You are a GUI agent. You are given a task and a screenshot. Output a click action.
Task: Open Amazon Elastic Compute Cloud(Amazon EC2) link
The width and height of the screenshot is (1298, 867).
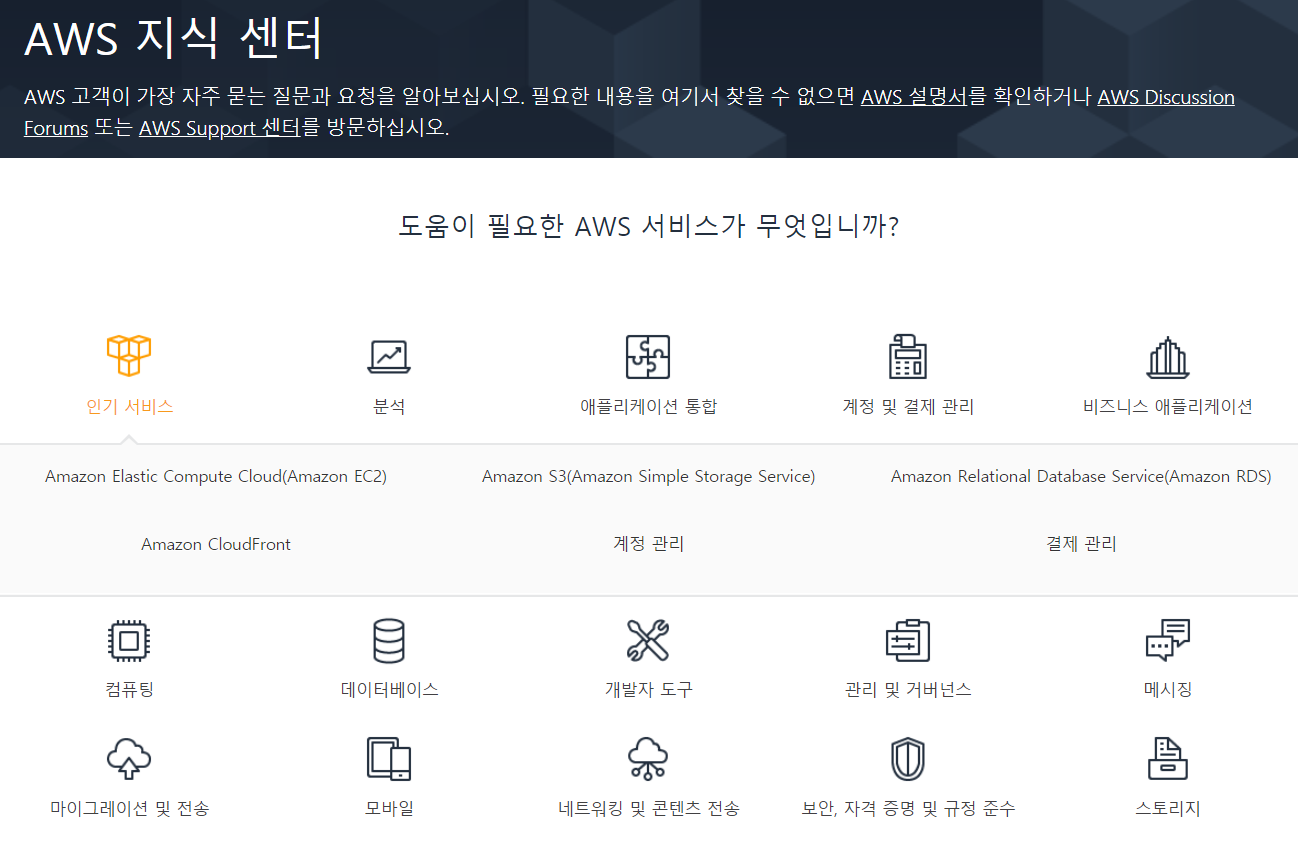coord(216,477)
